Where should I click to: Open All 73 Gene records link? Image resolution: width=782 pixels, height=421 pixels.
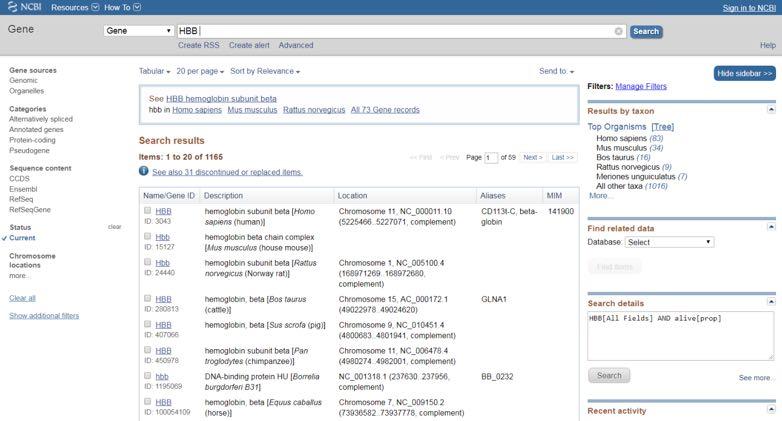(x=385, y=110)
